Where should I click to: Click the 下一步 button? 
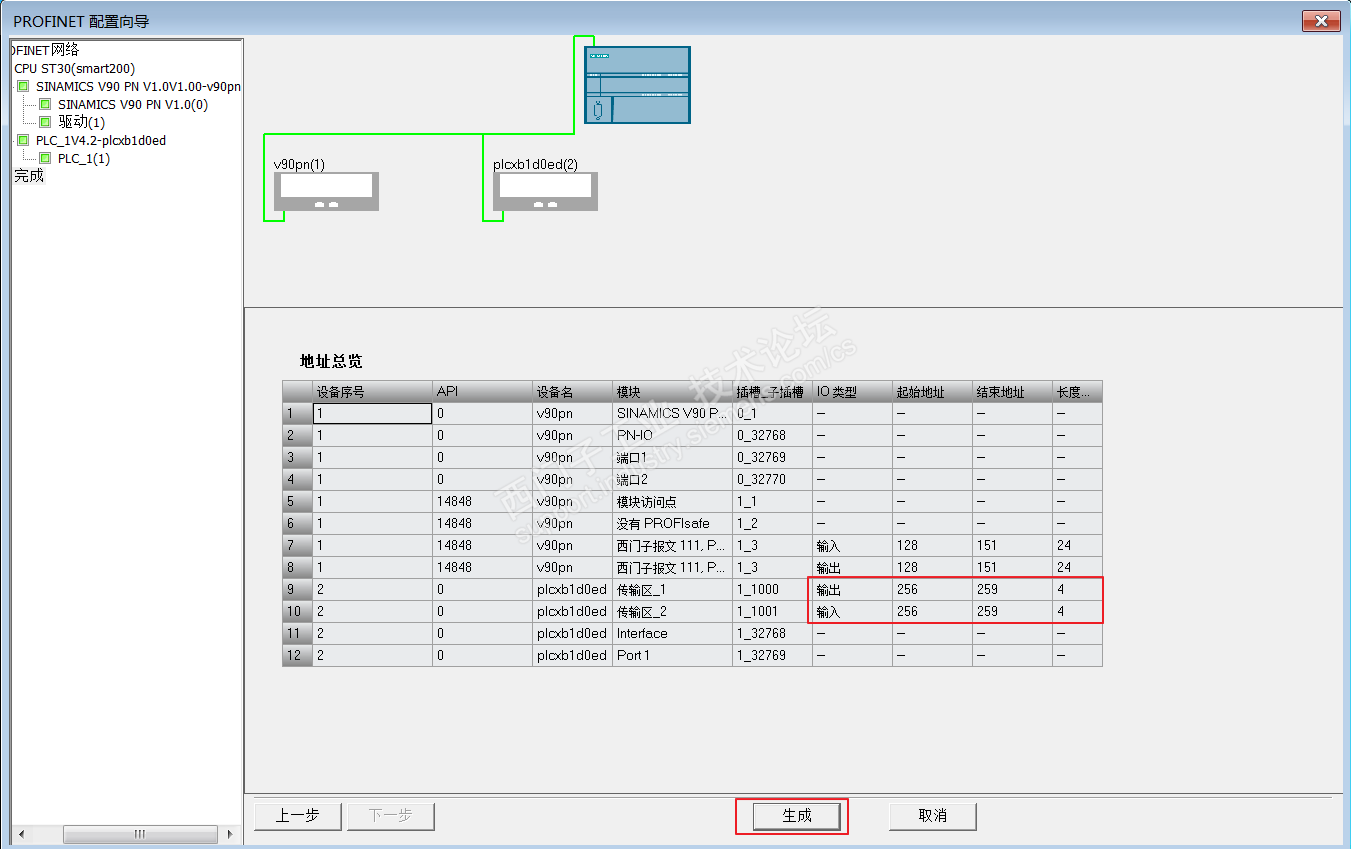[x=391, y=816]
